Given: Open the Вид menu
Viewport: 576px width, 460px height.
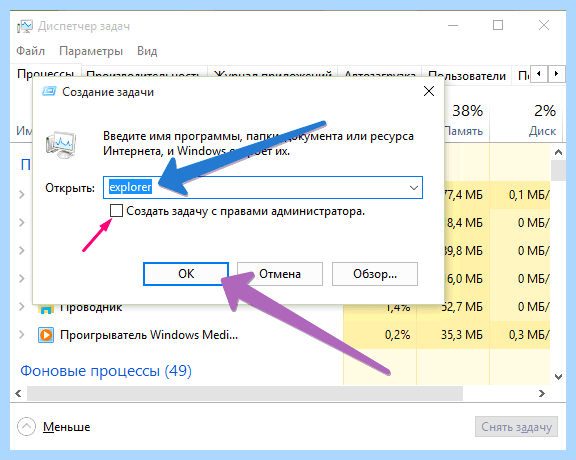Looking at the screenshot, I should click(147, 51).
